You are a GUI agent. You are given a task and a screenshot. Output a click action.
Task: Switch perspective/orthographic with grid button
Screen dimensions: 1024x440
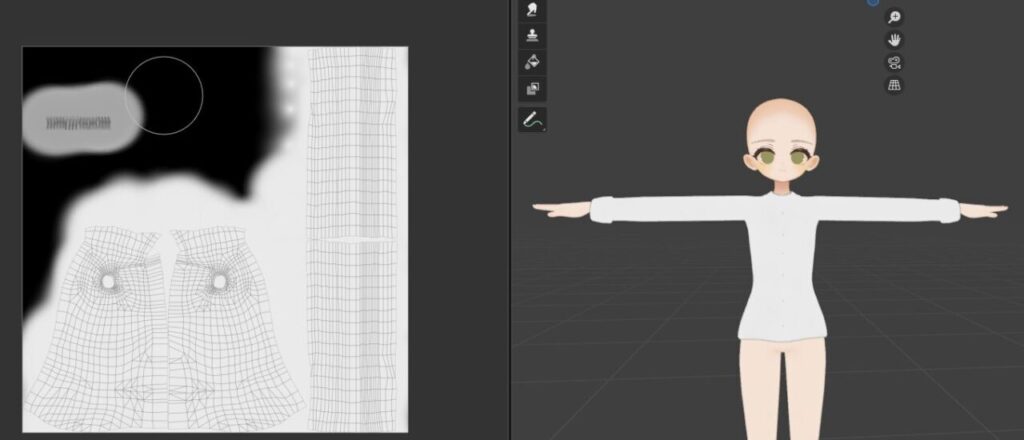(x=895, y=86)
